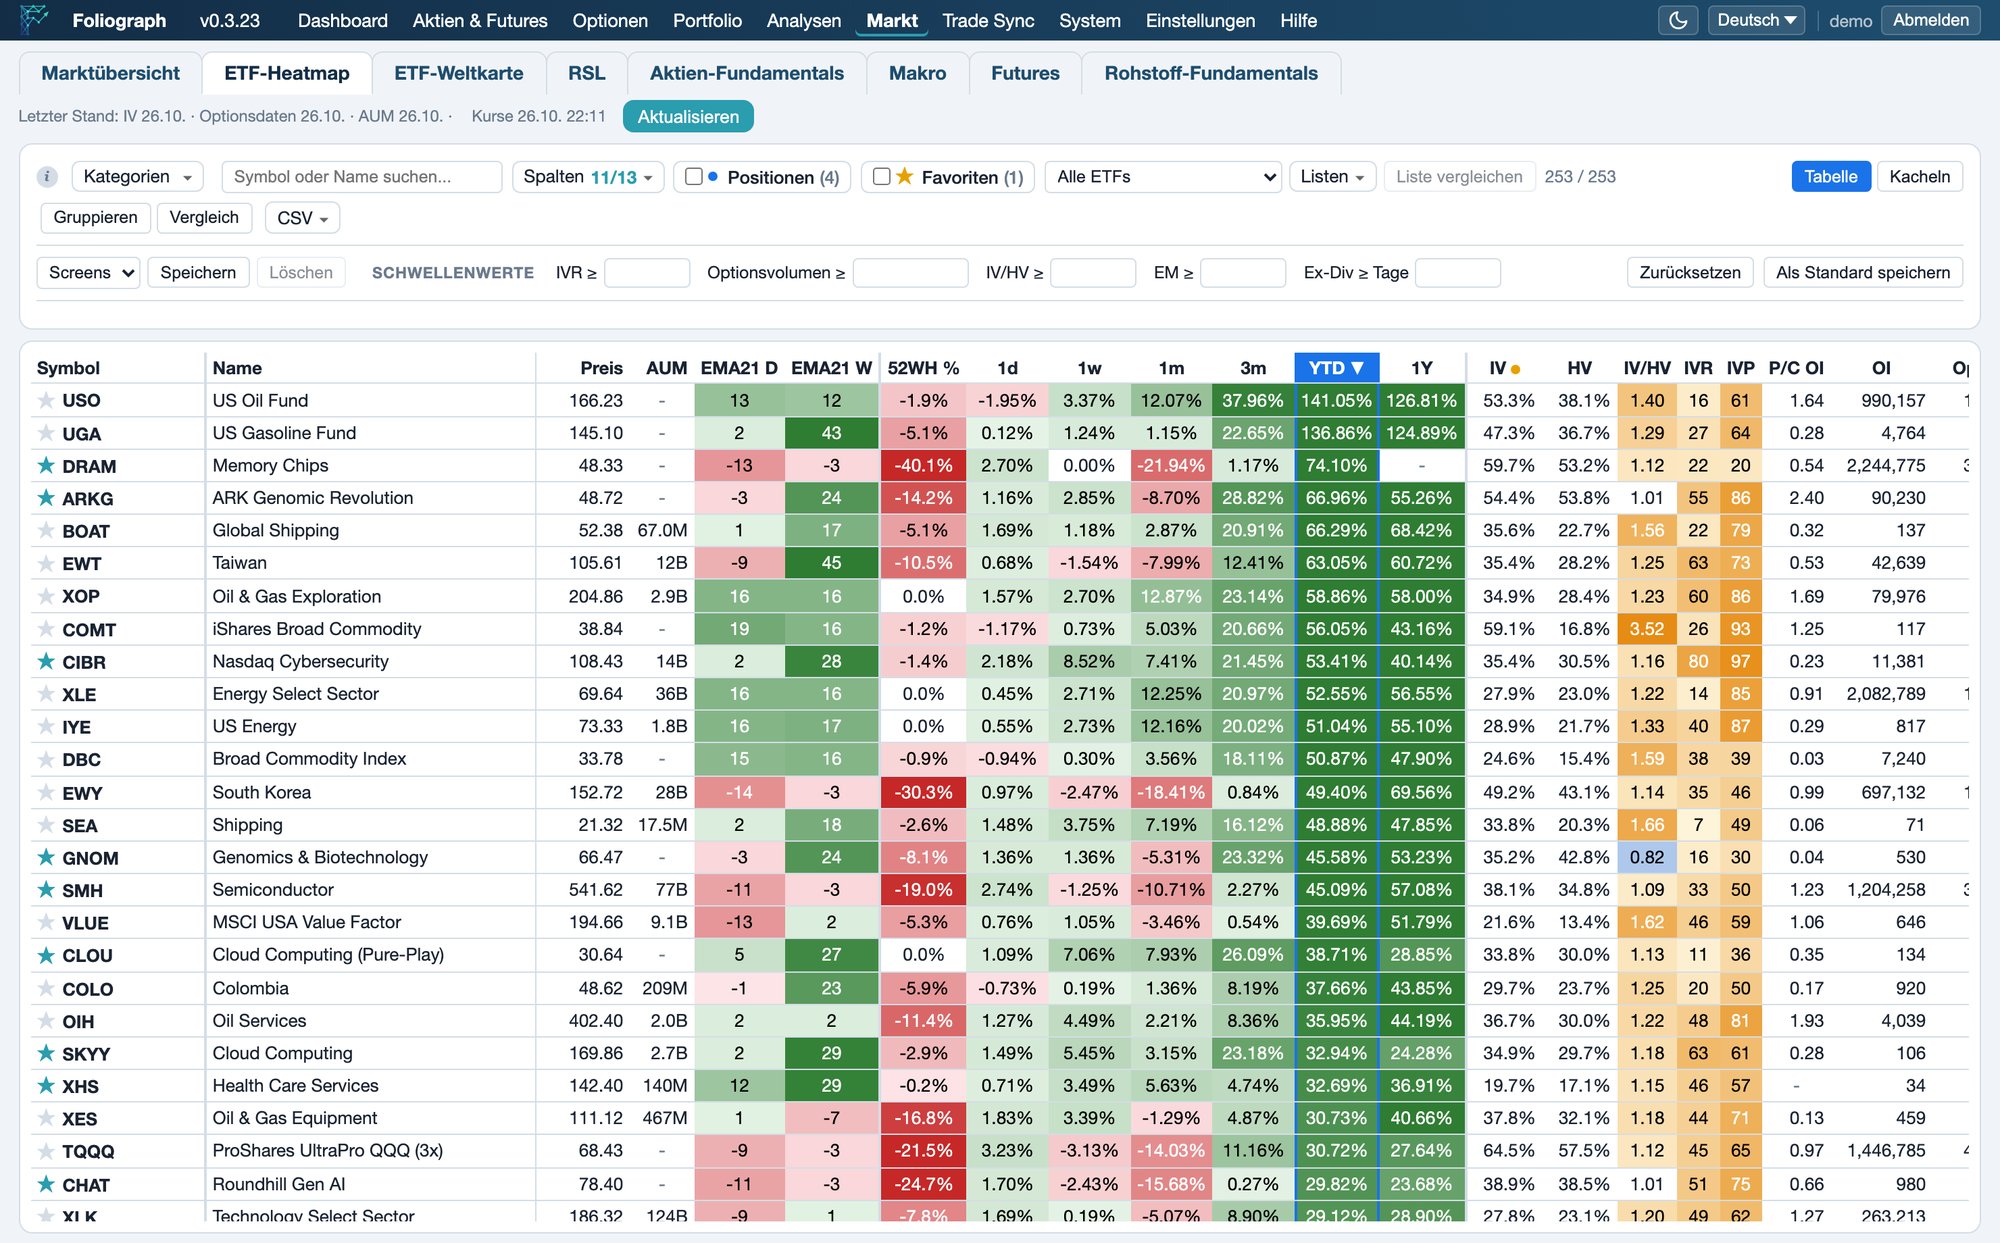
Task: Remove ARKG favorite star
Action: (46, 498)
